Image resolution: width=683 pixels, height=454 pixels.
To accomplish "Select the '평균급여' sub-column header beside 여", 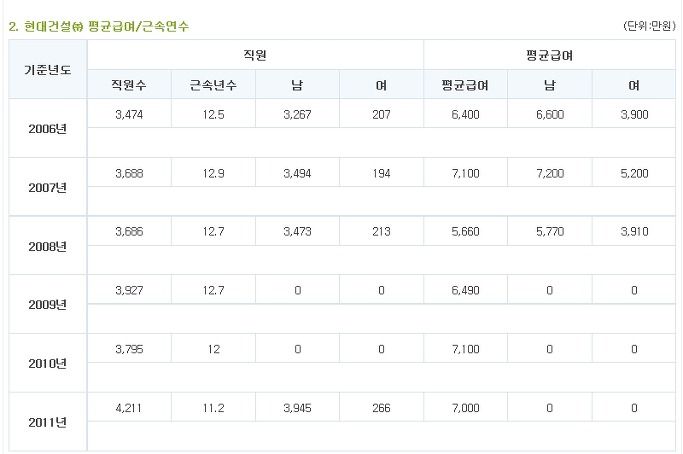I will [465, 85].
